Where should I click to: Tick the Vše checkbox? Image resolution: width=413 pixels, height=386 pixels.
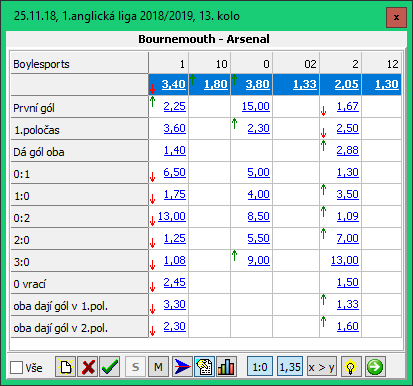[16, 368]
